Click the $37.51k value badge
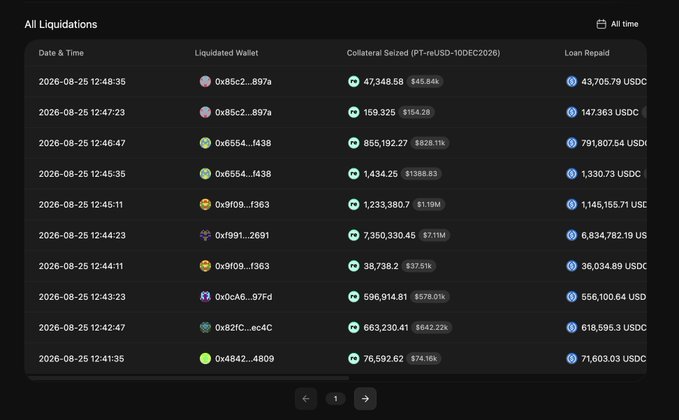 click(x=419, y=266)
